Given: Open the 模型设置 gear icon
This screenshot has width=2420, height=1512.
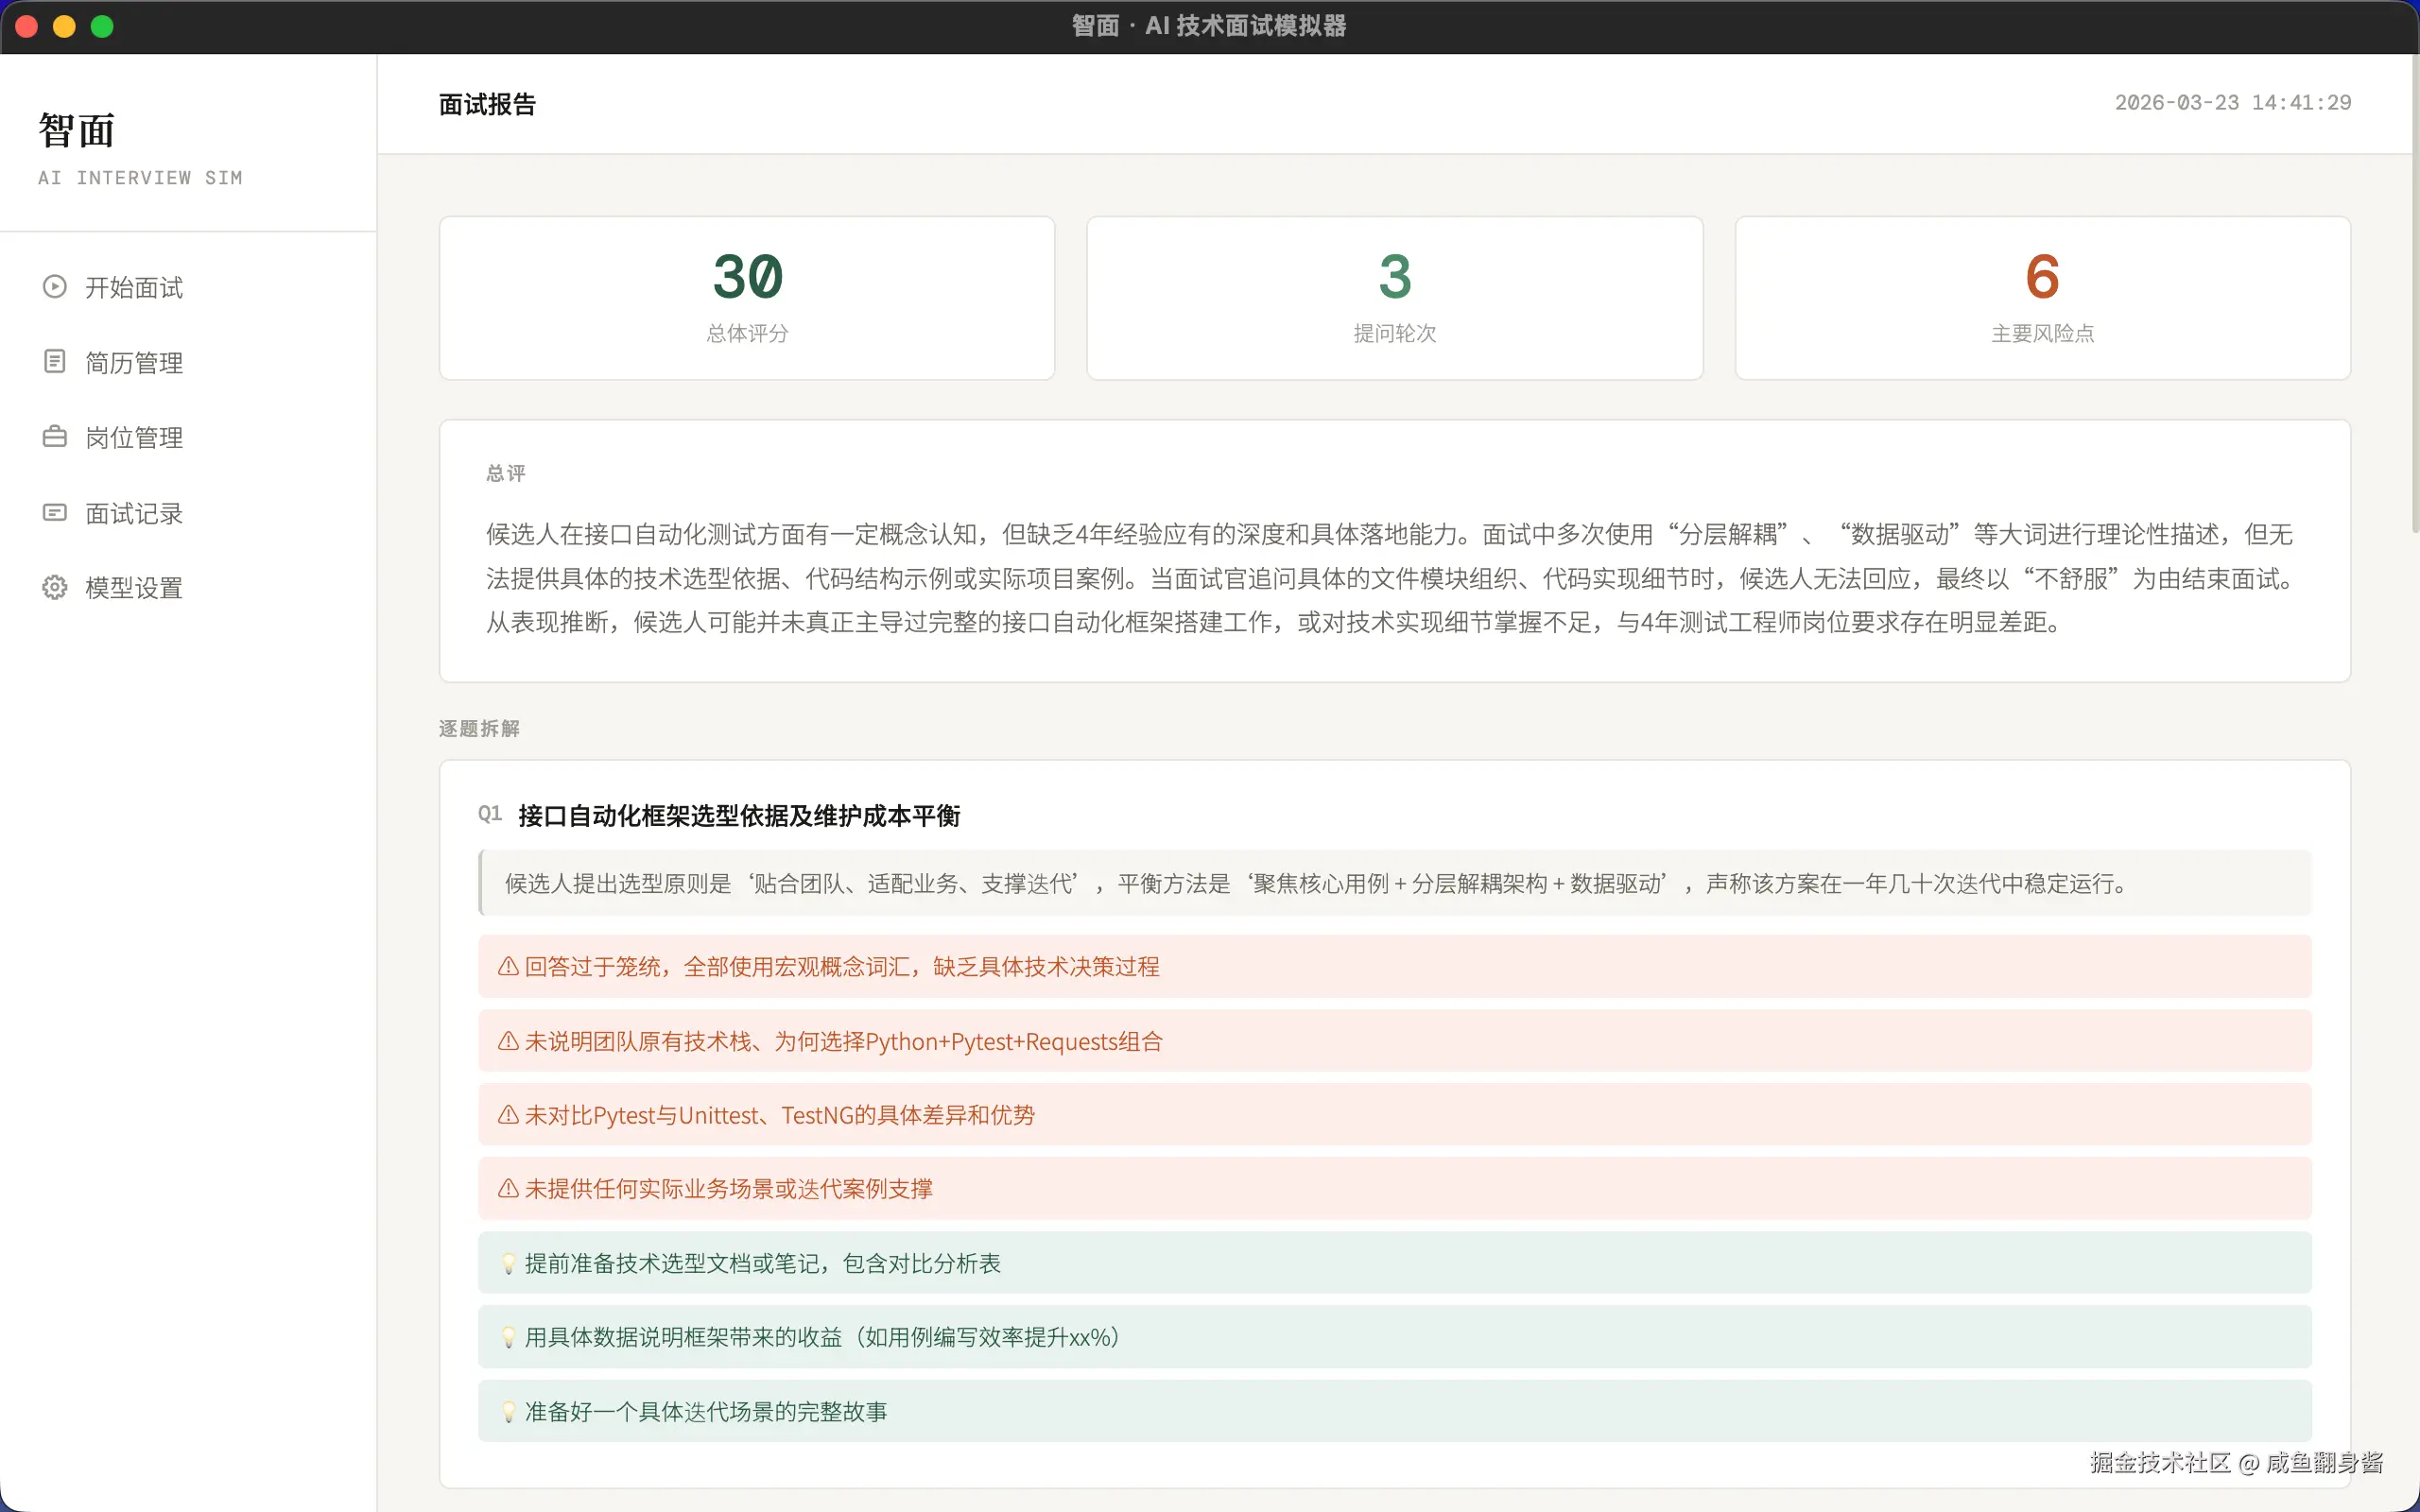Looking at the screenshot, I should coord(54,587).
